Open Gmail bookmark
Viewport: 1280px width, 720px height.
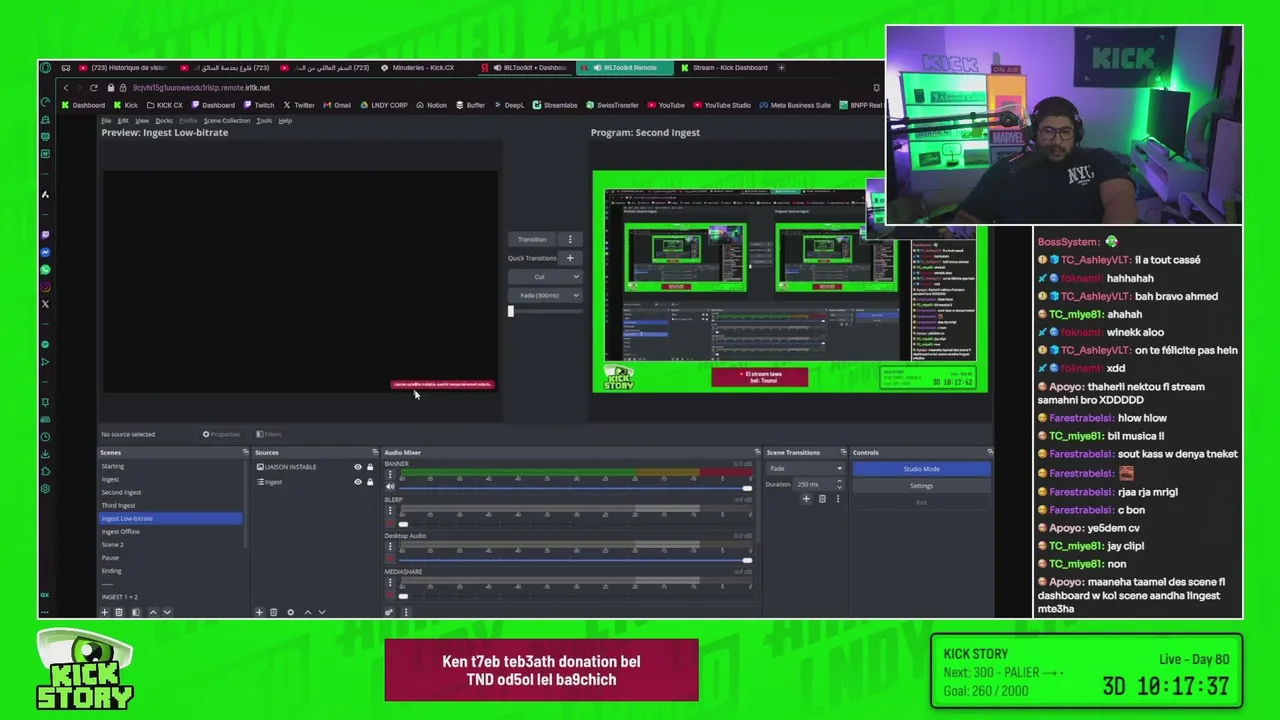[337, 105]
